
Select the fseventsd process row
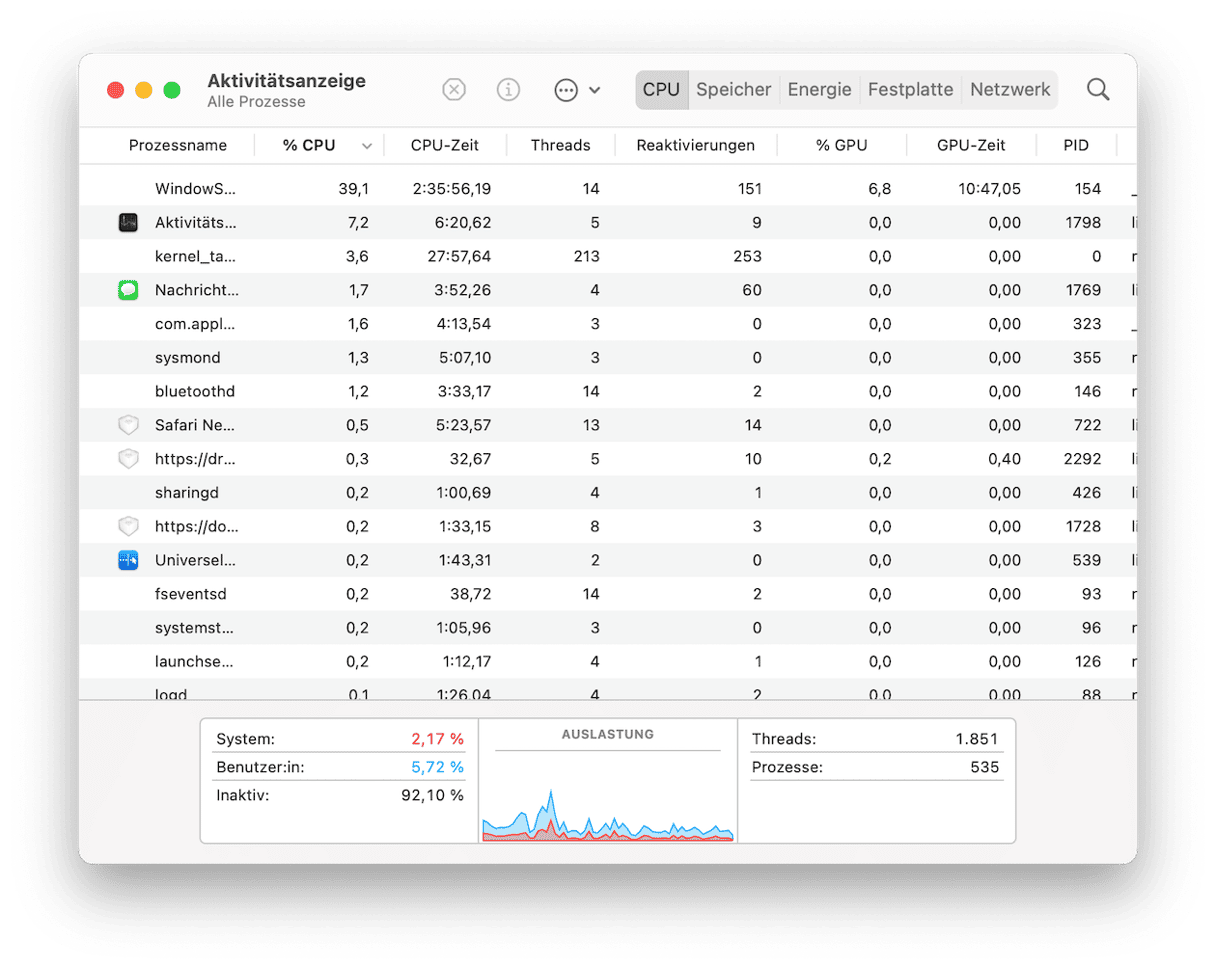coord(608,594)
